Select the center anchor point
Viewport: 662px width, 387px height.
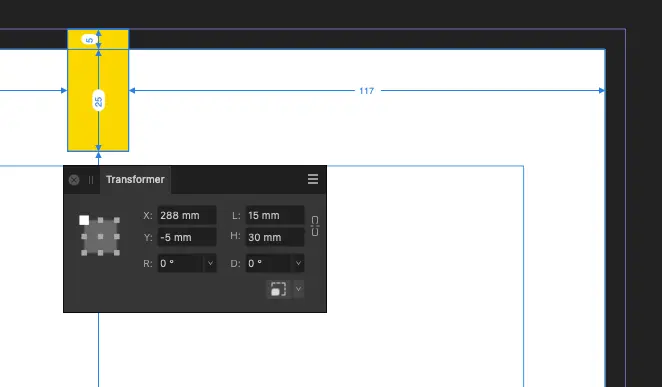(100, 237)
